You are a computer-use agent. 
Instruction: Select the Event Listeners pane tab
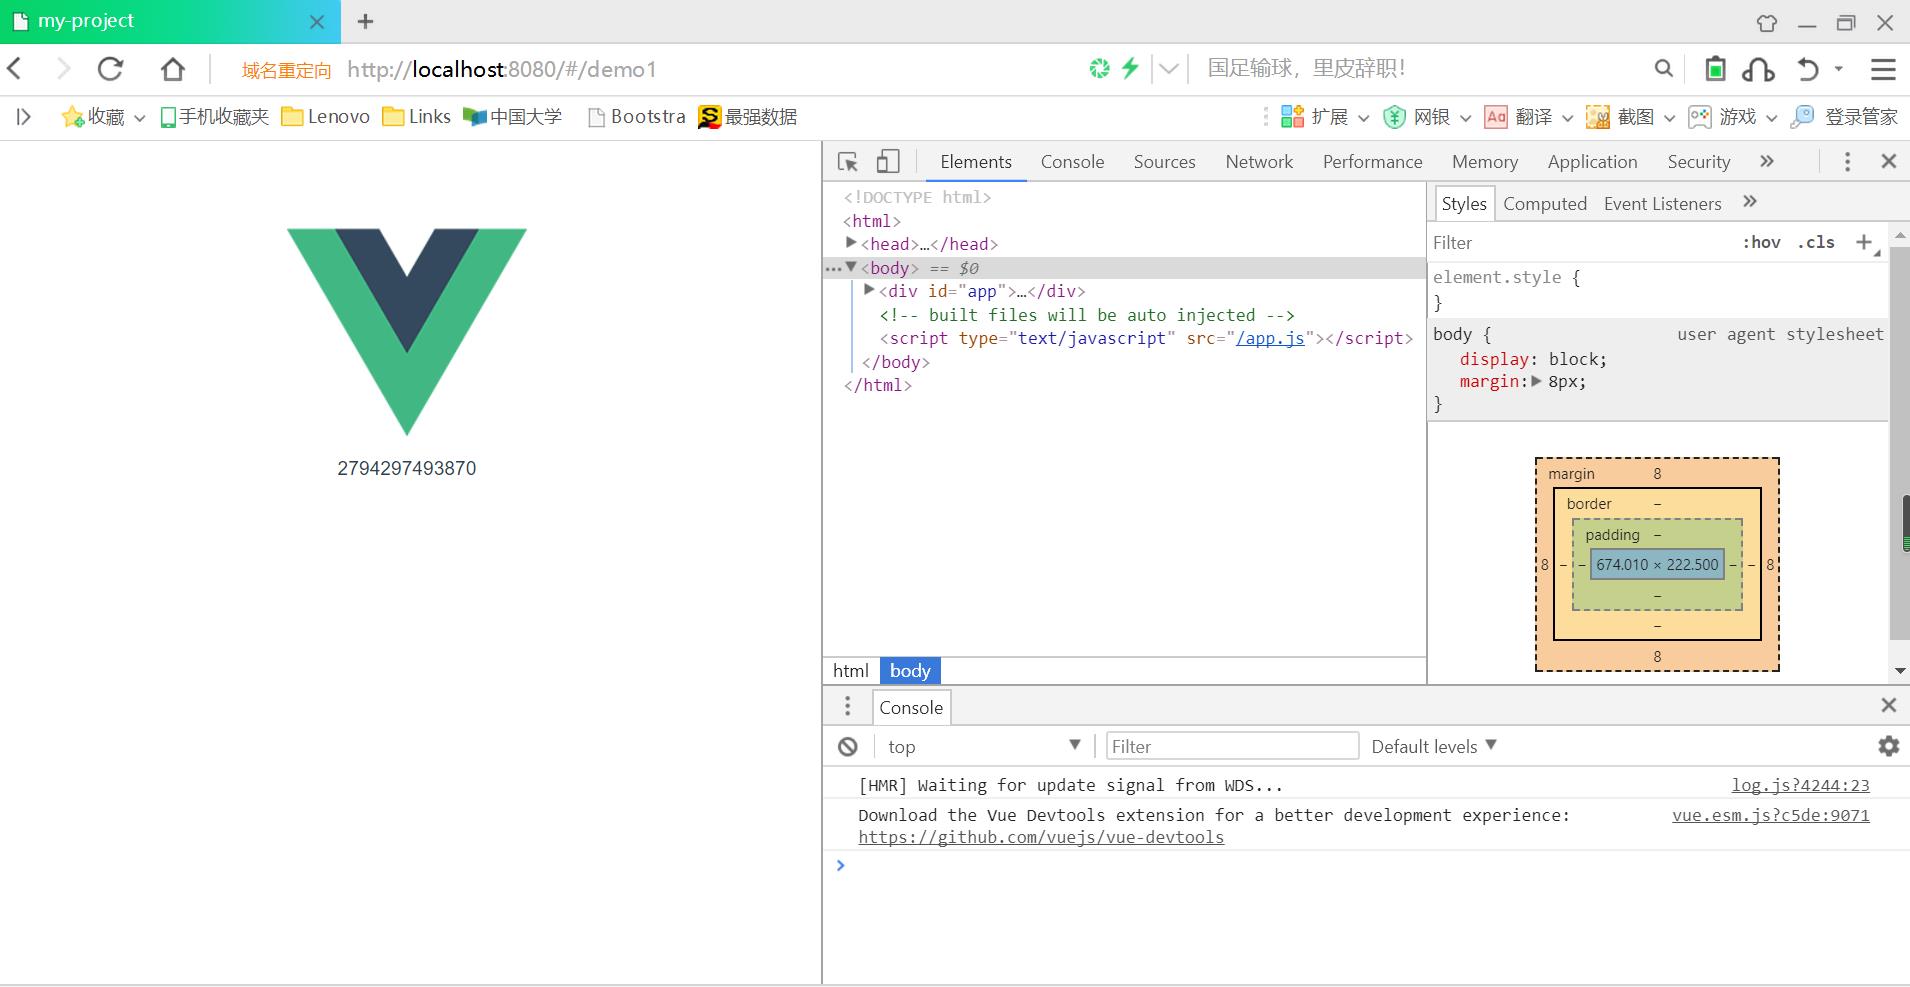pyautogui.click(x=1662, y=204)
